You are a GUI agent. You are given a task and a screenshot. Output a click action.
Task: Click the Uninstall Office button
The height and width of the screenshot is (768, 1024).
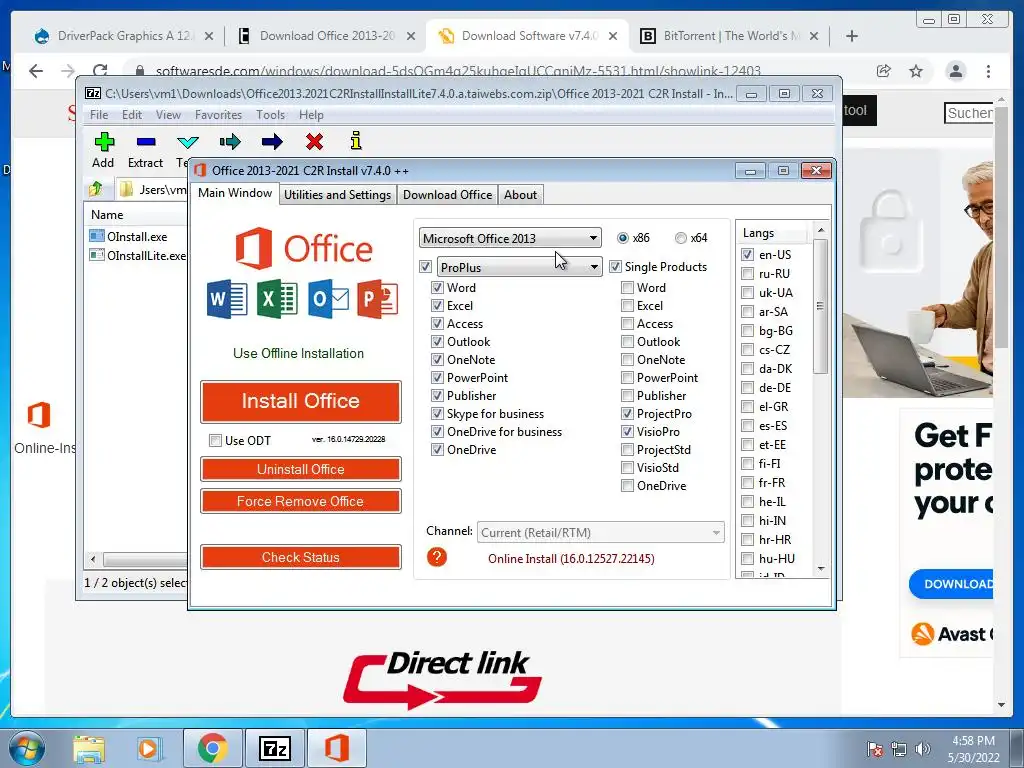pos(300,469)
